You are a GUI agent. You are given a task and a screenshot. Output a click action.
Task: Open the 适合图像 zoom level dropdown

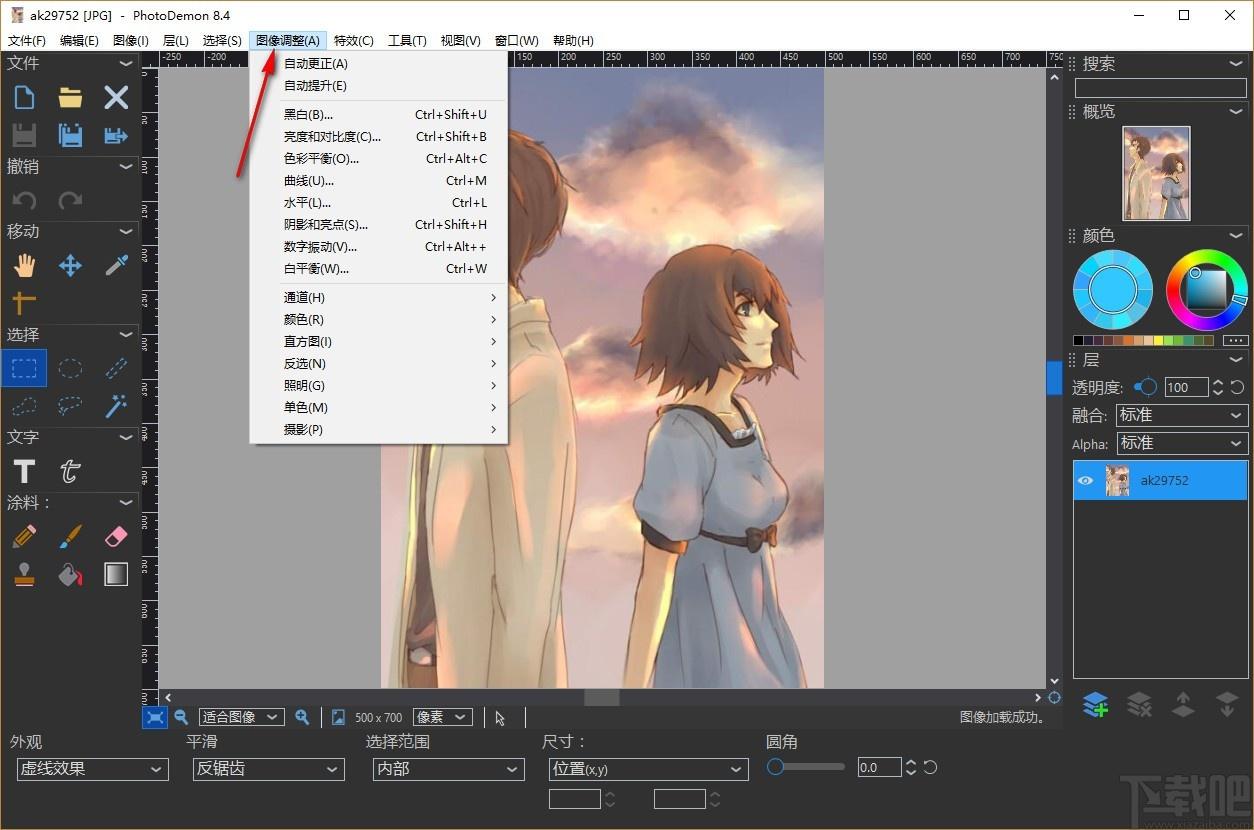click(x=241, y=717)
